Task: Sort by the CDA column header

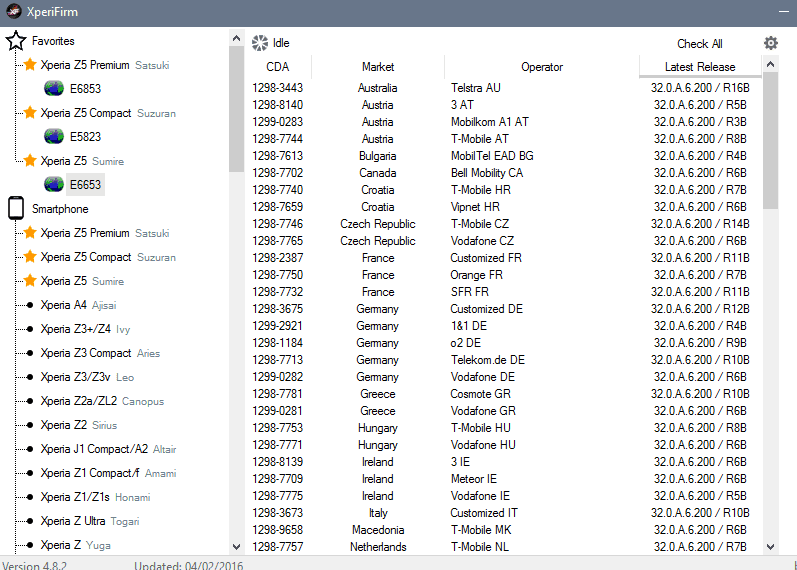Action: point(278,67)
